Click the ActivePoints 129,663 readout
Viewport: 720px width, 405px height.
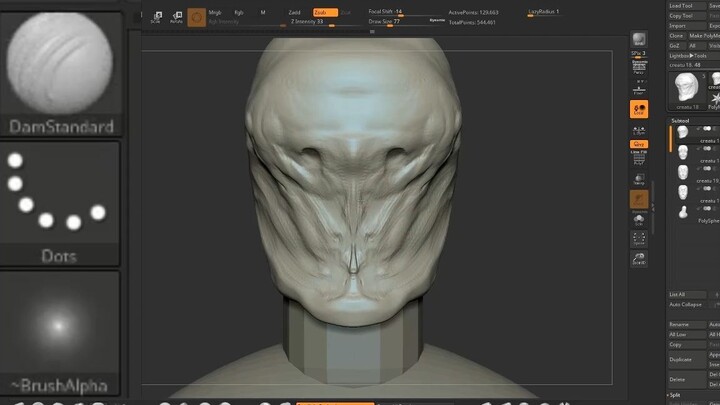point(473,12)
